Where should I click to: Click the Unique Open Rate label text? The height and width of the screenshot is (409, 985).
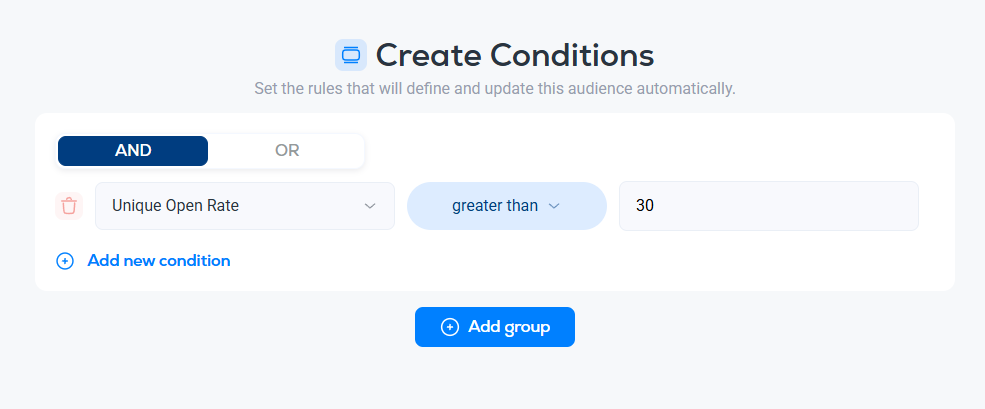point(175,206)
